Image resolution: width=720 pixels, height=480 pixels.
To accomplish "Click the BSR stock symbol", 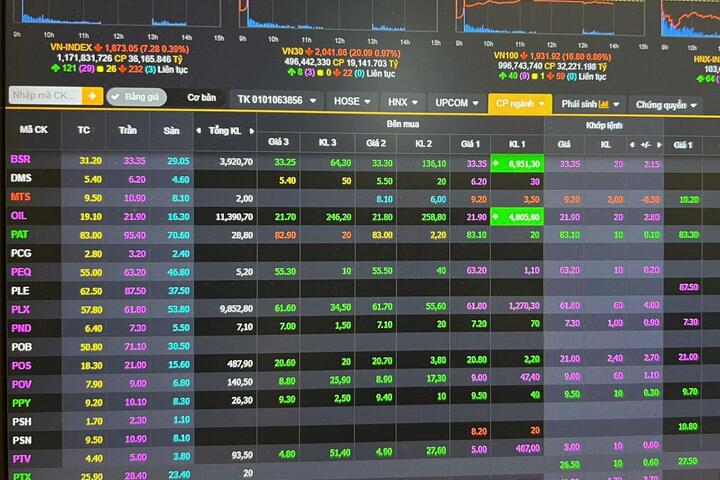I will 20,160.
